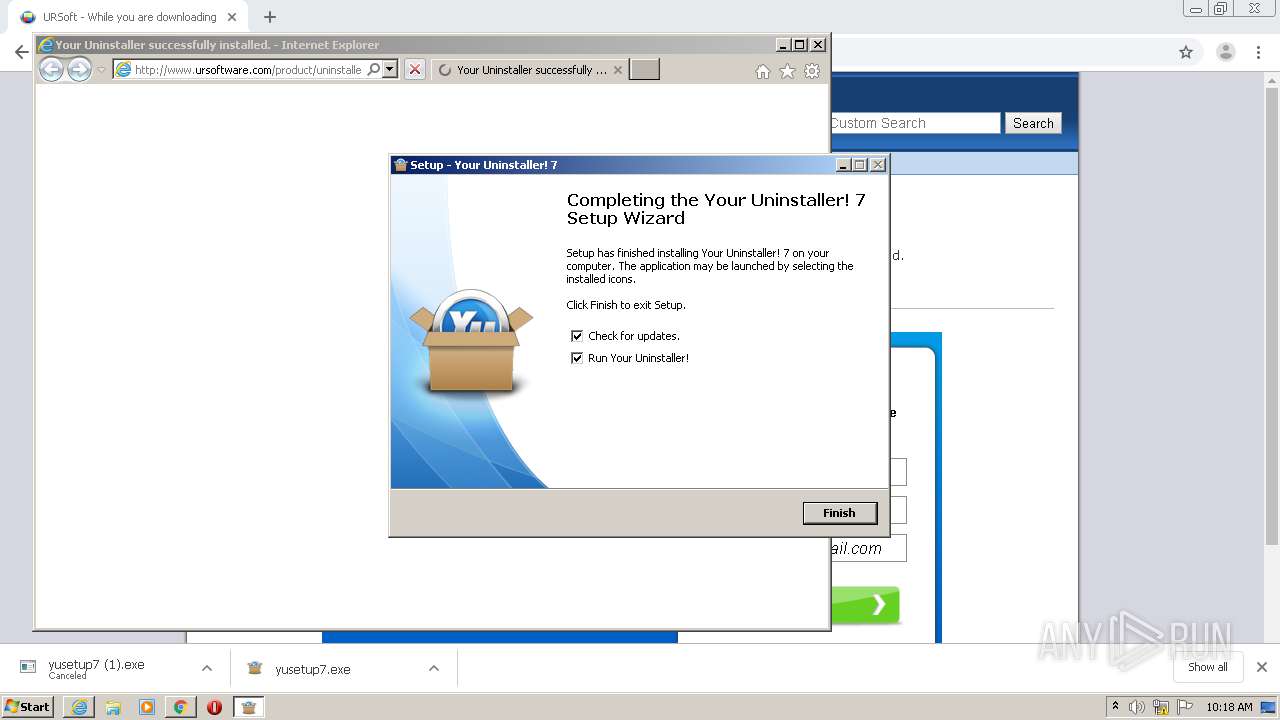Click the email input field on webpage
Screen dimensions: 1280x720
tap(868, 547)
